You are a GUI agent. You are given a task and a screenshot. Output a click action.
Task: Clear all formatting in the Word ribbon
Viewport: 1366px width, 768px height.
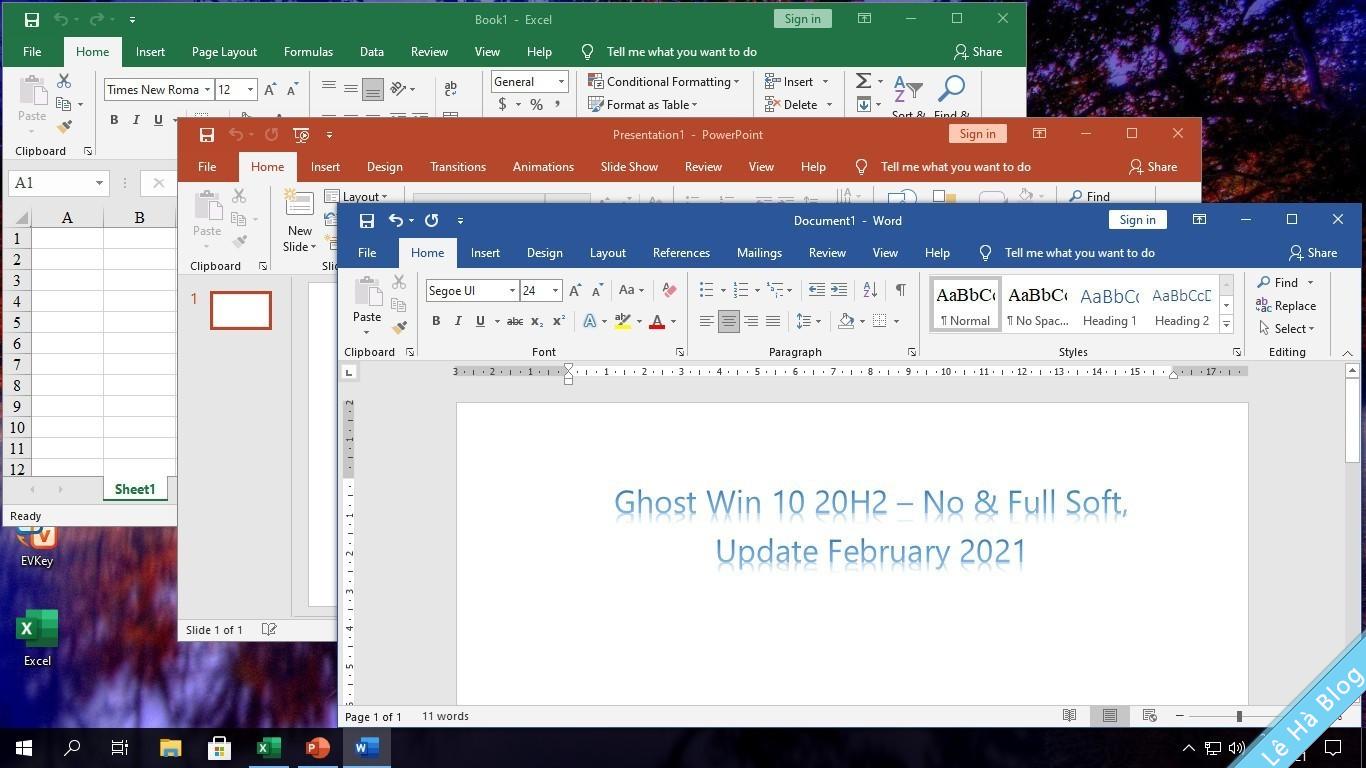[x=669, y=290]
